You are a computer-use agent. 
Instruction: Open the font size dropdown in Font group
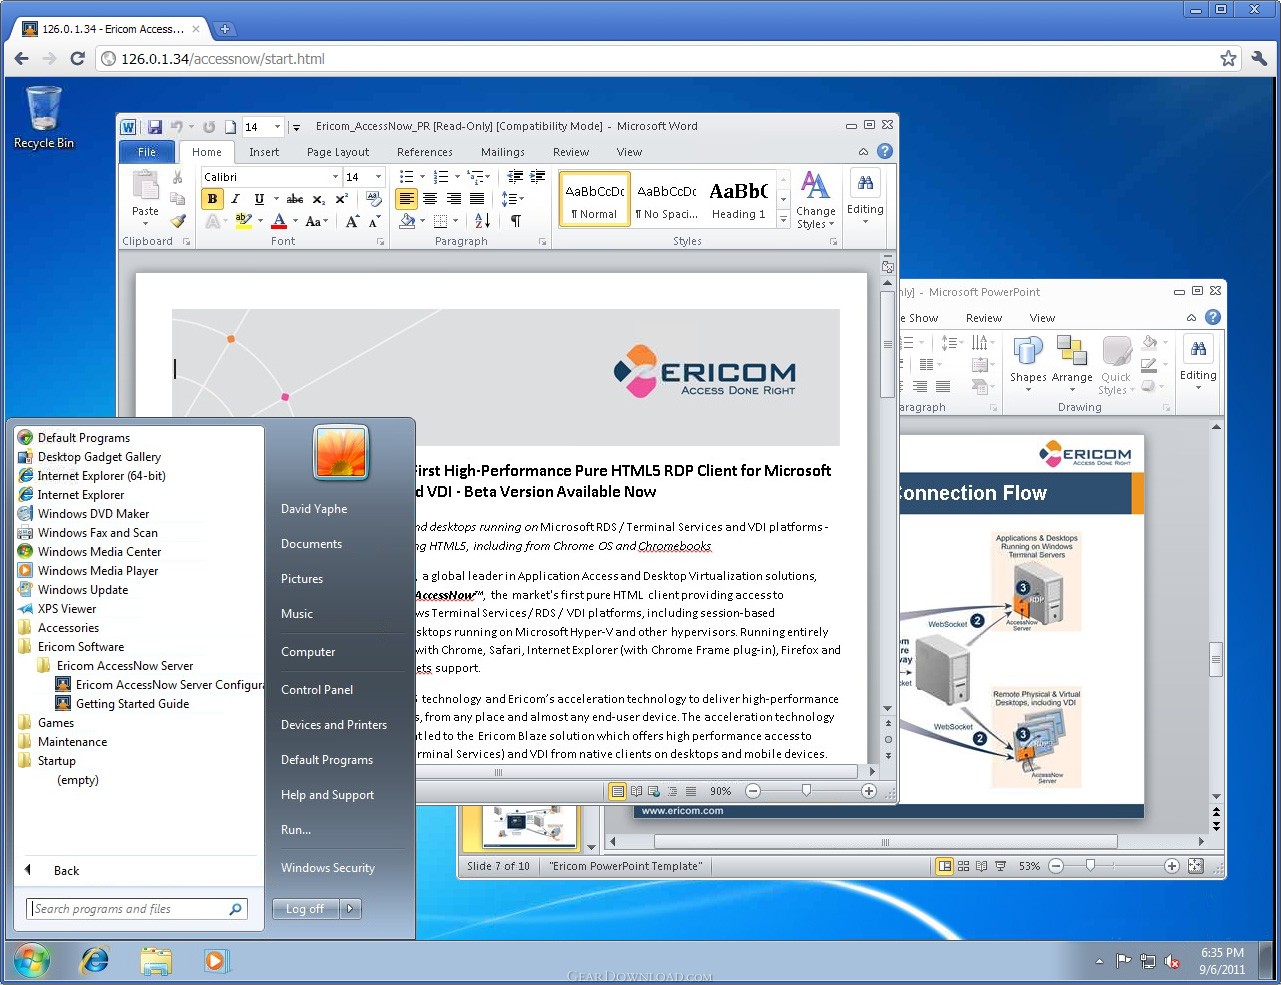click(378, 177)
